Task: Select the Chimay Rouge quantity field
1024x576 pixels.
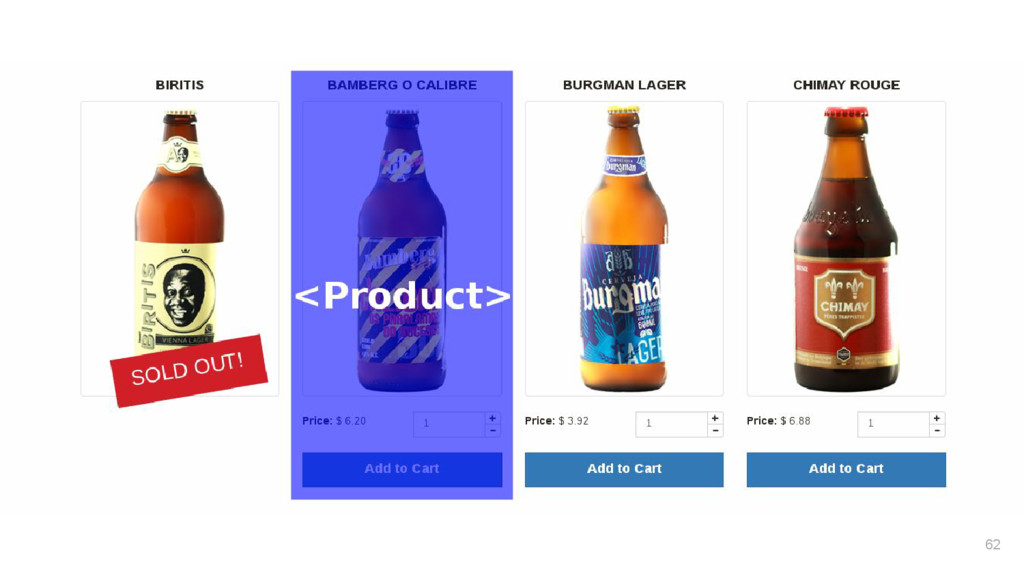Action: click(893, 424)
